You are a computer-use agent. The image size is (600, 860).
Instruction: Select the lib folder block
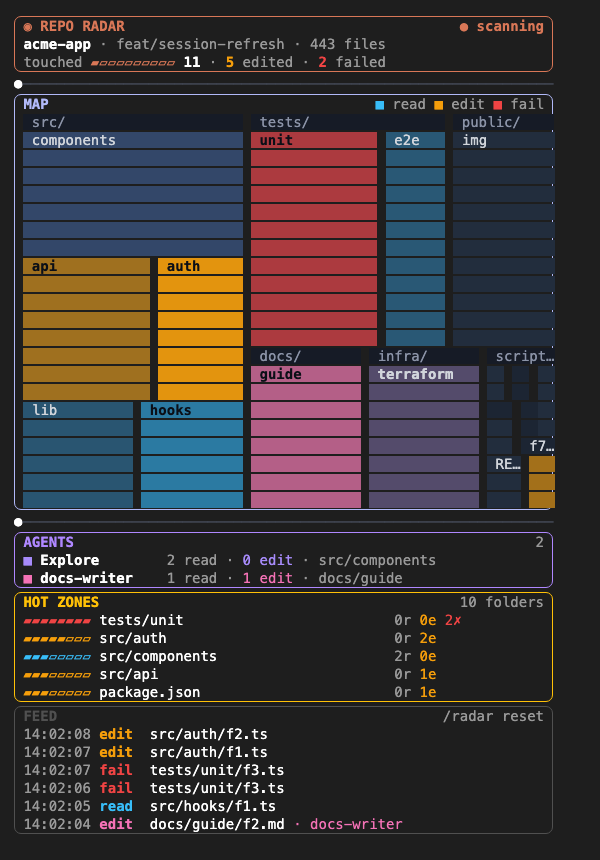(x=78, y=455)
